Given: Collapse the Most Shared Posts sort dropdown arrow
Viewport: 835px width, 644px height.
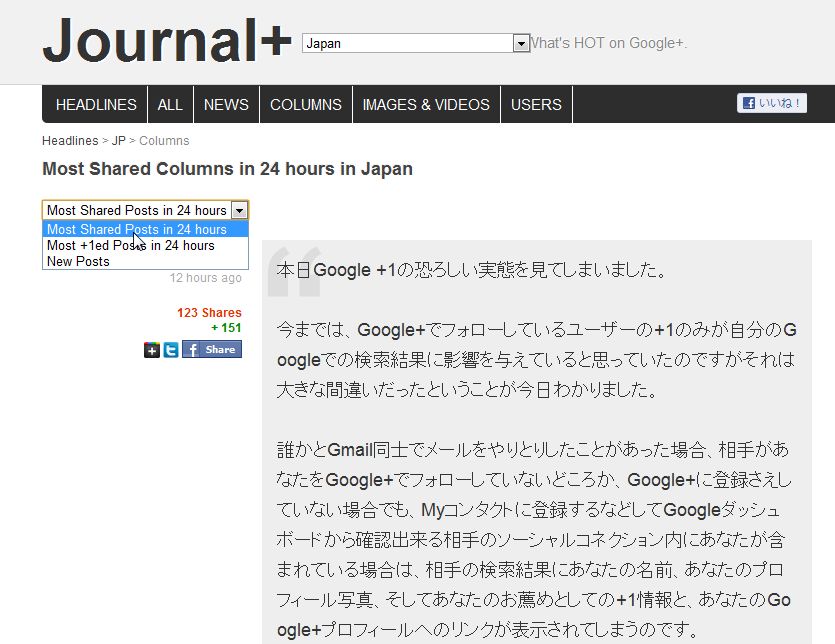Looking at the screenshot, I should pyautogui.click(x=240, y=210).
